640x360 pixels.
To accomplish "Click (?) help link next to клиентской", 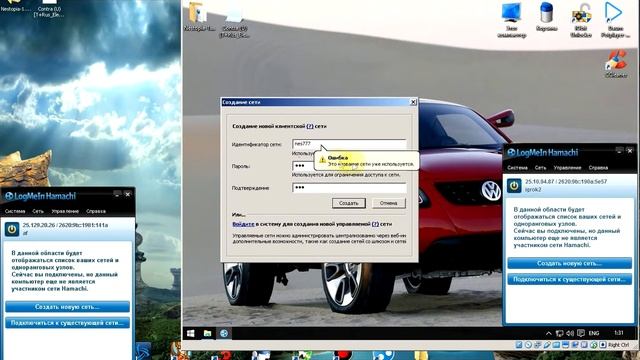I will (310, 126).
